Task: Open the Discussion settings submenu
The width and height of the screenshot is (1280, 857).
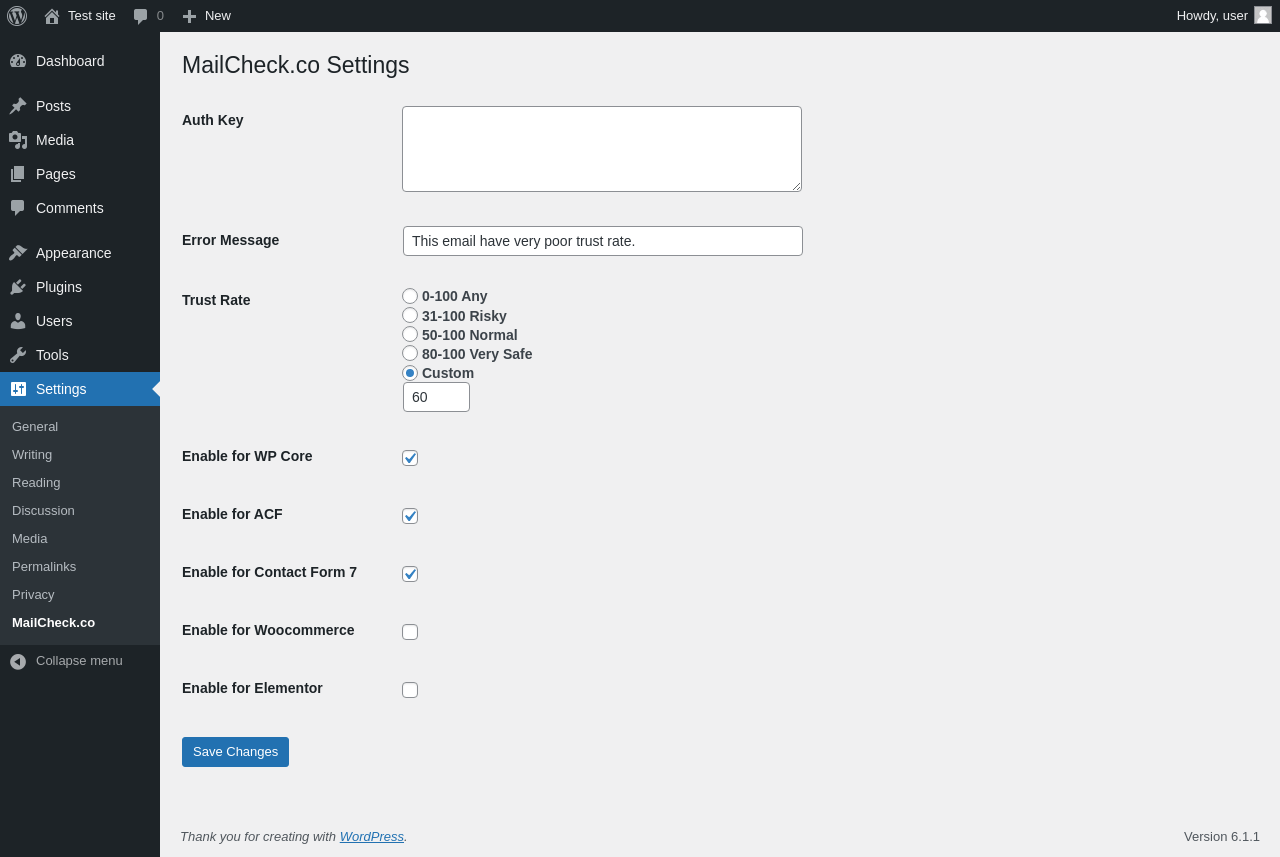Action: [x=43, y=510]
